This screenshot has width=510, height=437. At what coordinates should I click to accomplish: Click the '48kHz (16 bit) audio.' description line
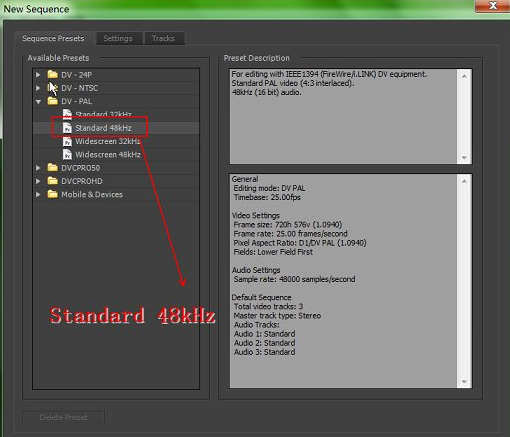267,92
